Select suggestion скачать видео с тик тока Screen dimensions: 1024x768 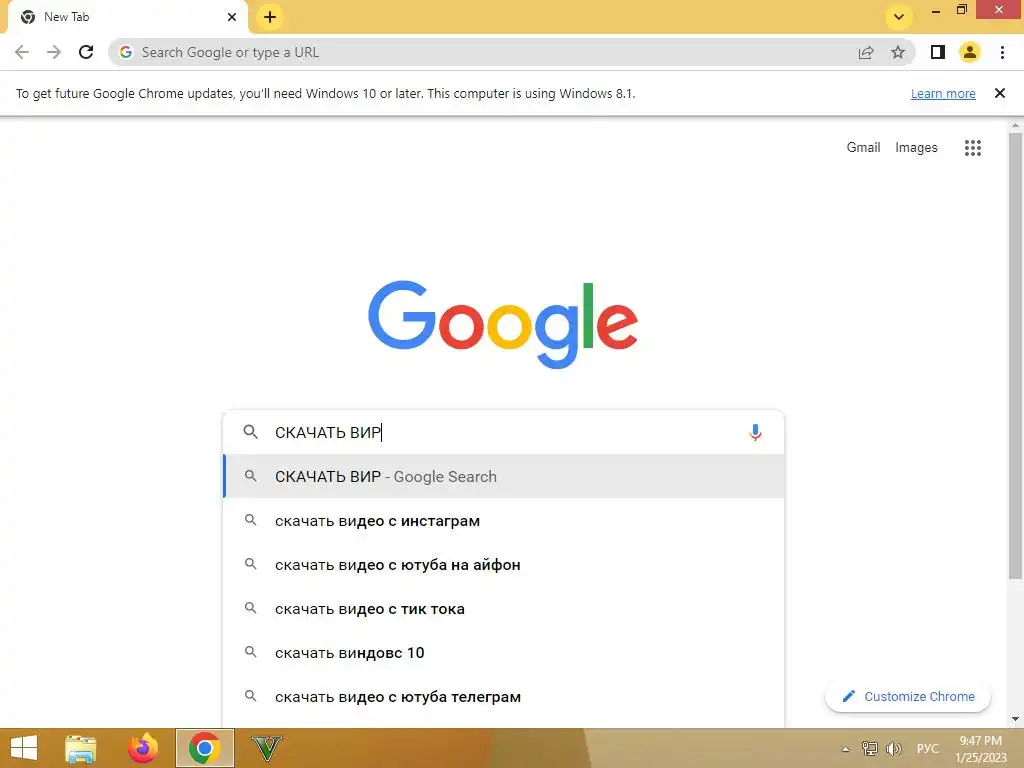coord(503,609)
